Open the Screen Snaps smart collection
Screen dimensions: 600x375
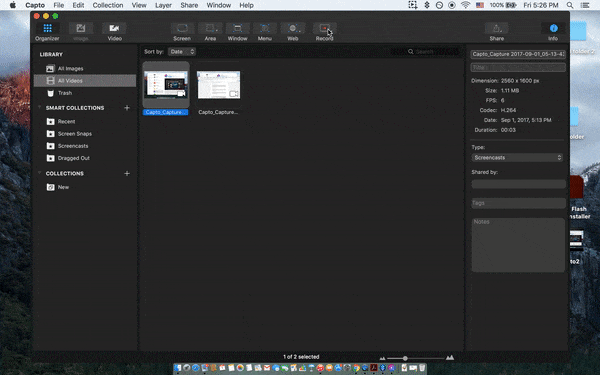(x=85, y=134)
